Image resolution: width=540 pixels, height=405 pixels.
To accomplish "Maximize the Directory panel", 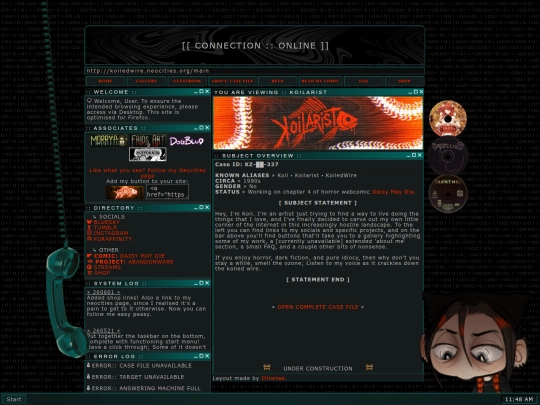I will click(x=201, y=207).
